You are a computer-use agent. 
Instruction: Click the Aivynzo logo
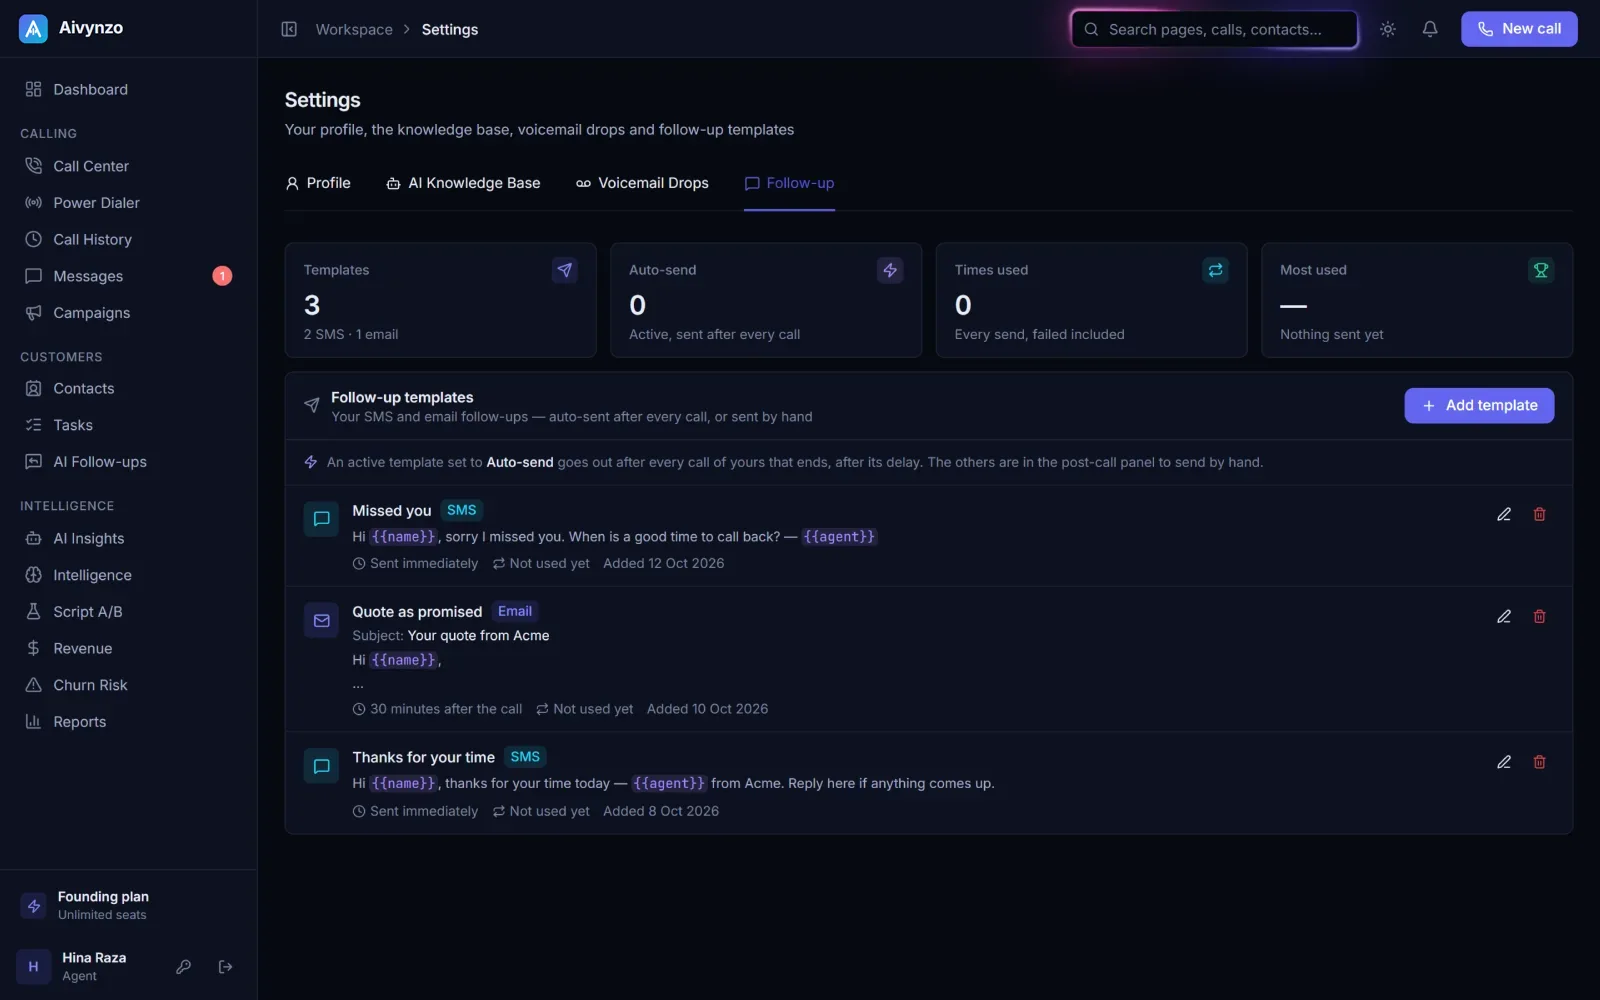[x=33, y=29]
